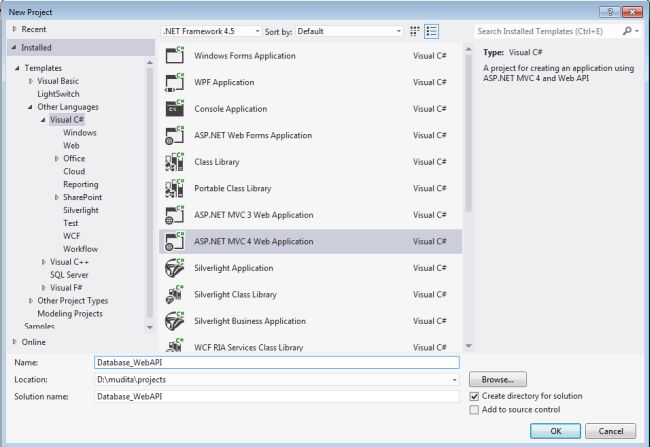
Task: Collapse the Installed section
Action: point(14,47)
